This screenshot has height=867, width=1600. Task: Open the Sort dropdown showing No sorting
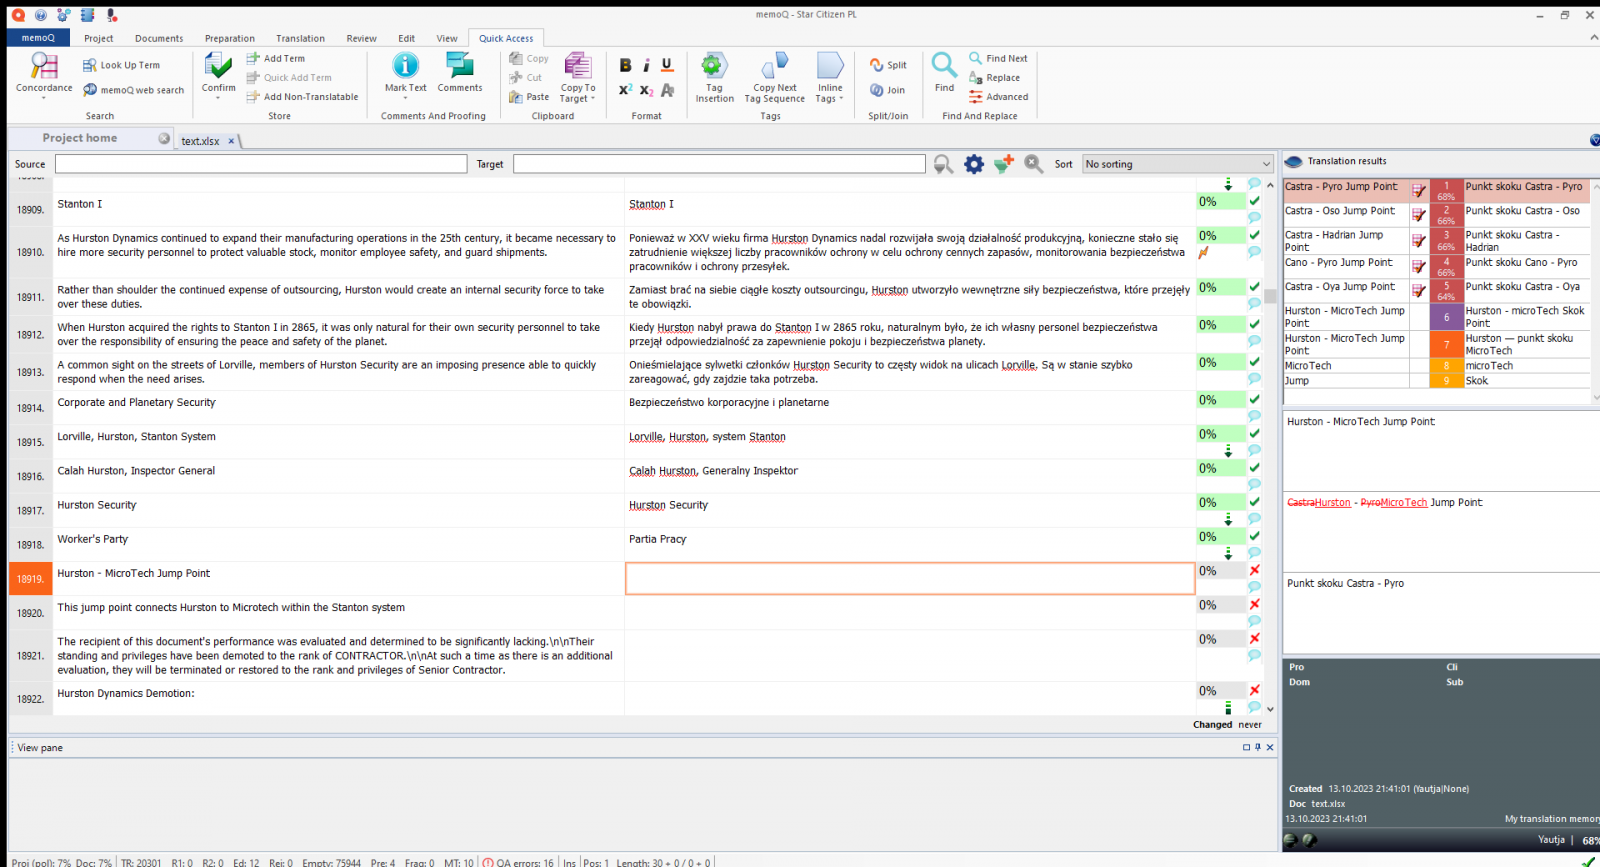pos(1177,164)
